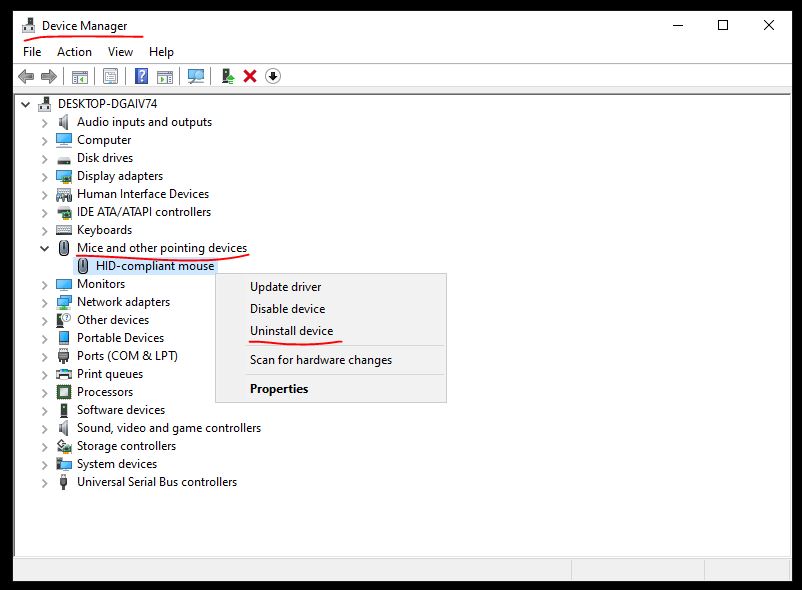802x590 pixels.
Task: Click the Device Manager title bar icon
Action: coord(29,26)
